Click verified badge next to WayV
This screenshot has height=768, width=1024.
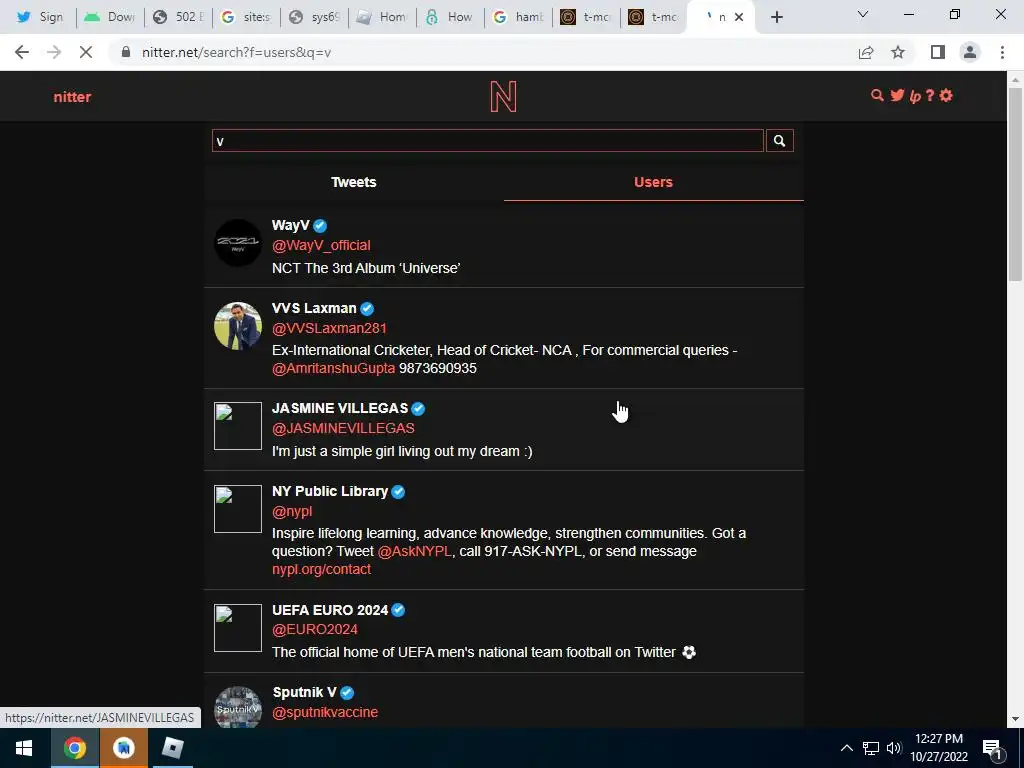pyautogui.click(x=320, y=226)
